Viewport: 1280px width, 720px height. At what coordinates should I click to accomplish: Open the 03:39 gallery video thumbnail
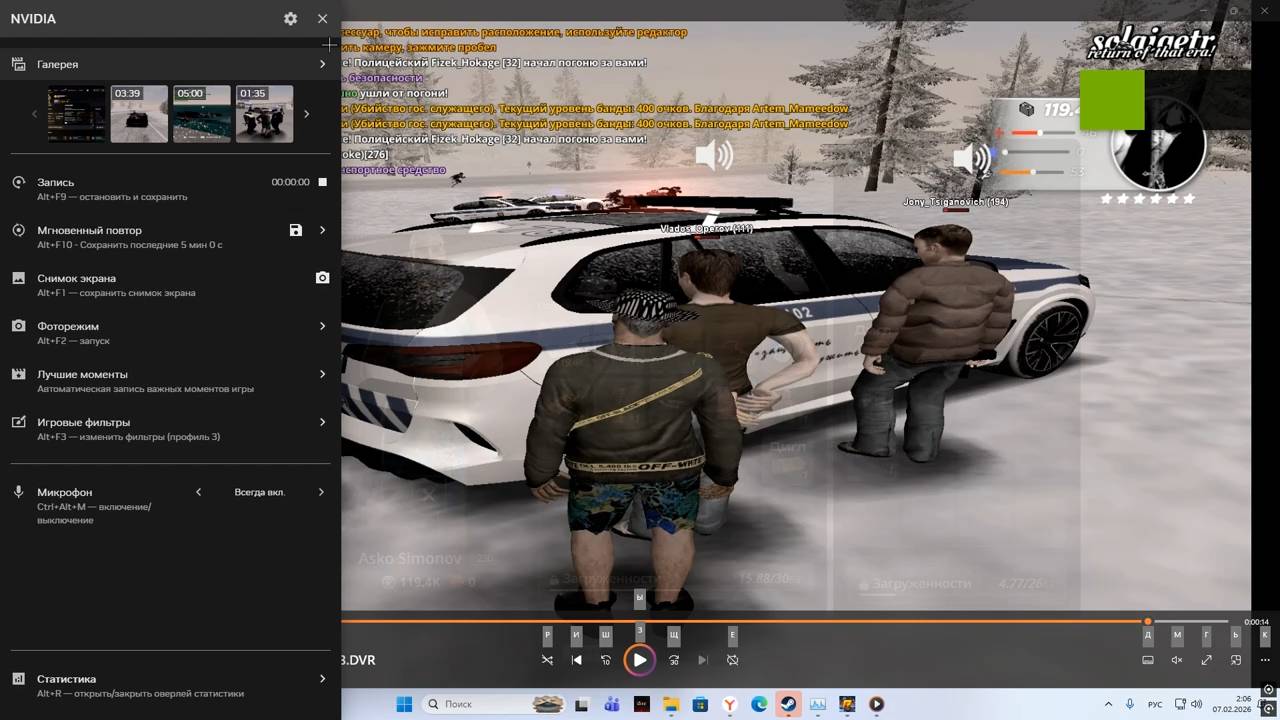pos(139,113)
